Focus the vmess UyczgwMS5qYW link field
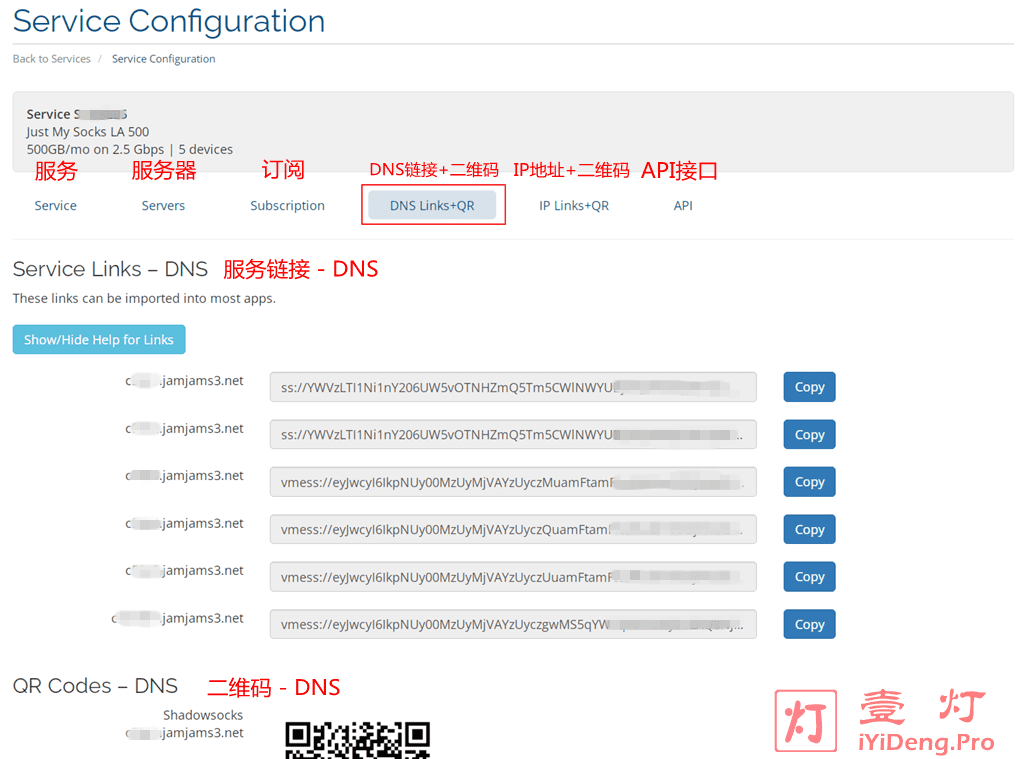The width and height of the screenshot is (1024, 759). point(513,624)
